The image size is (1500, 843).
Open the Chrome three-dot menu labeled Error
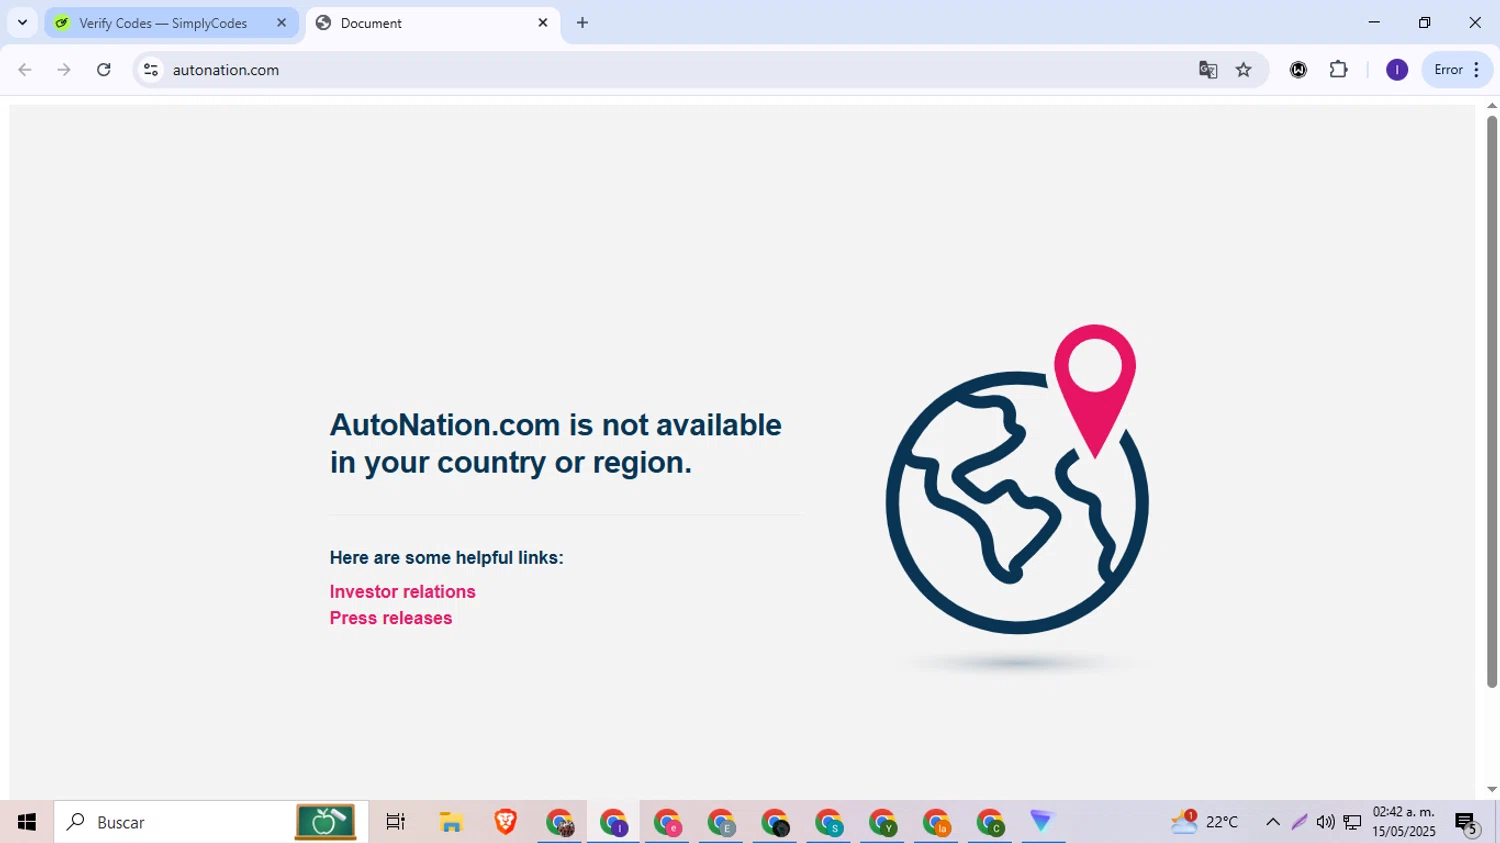click(1457, 70)
